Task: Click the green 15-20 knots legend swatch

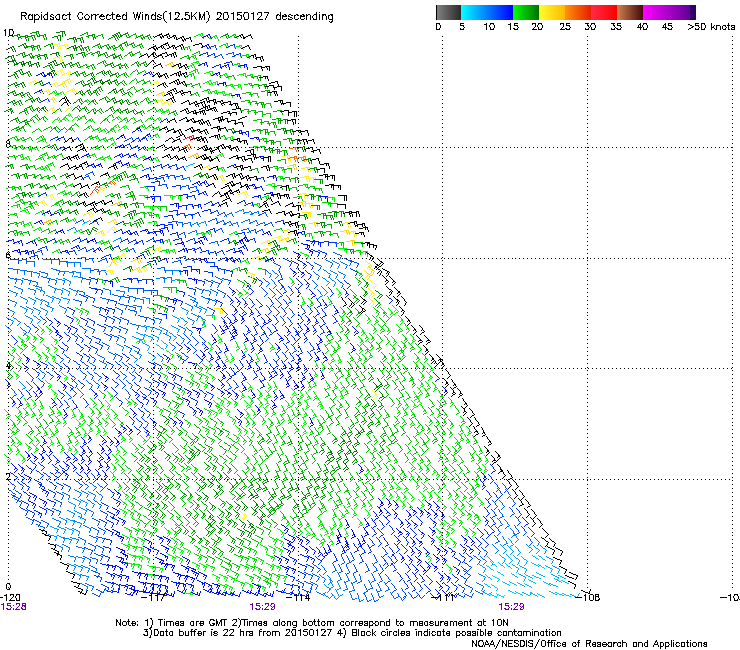Action: pos(526,12)
